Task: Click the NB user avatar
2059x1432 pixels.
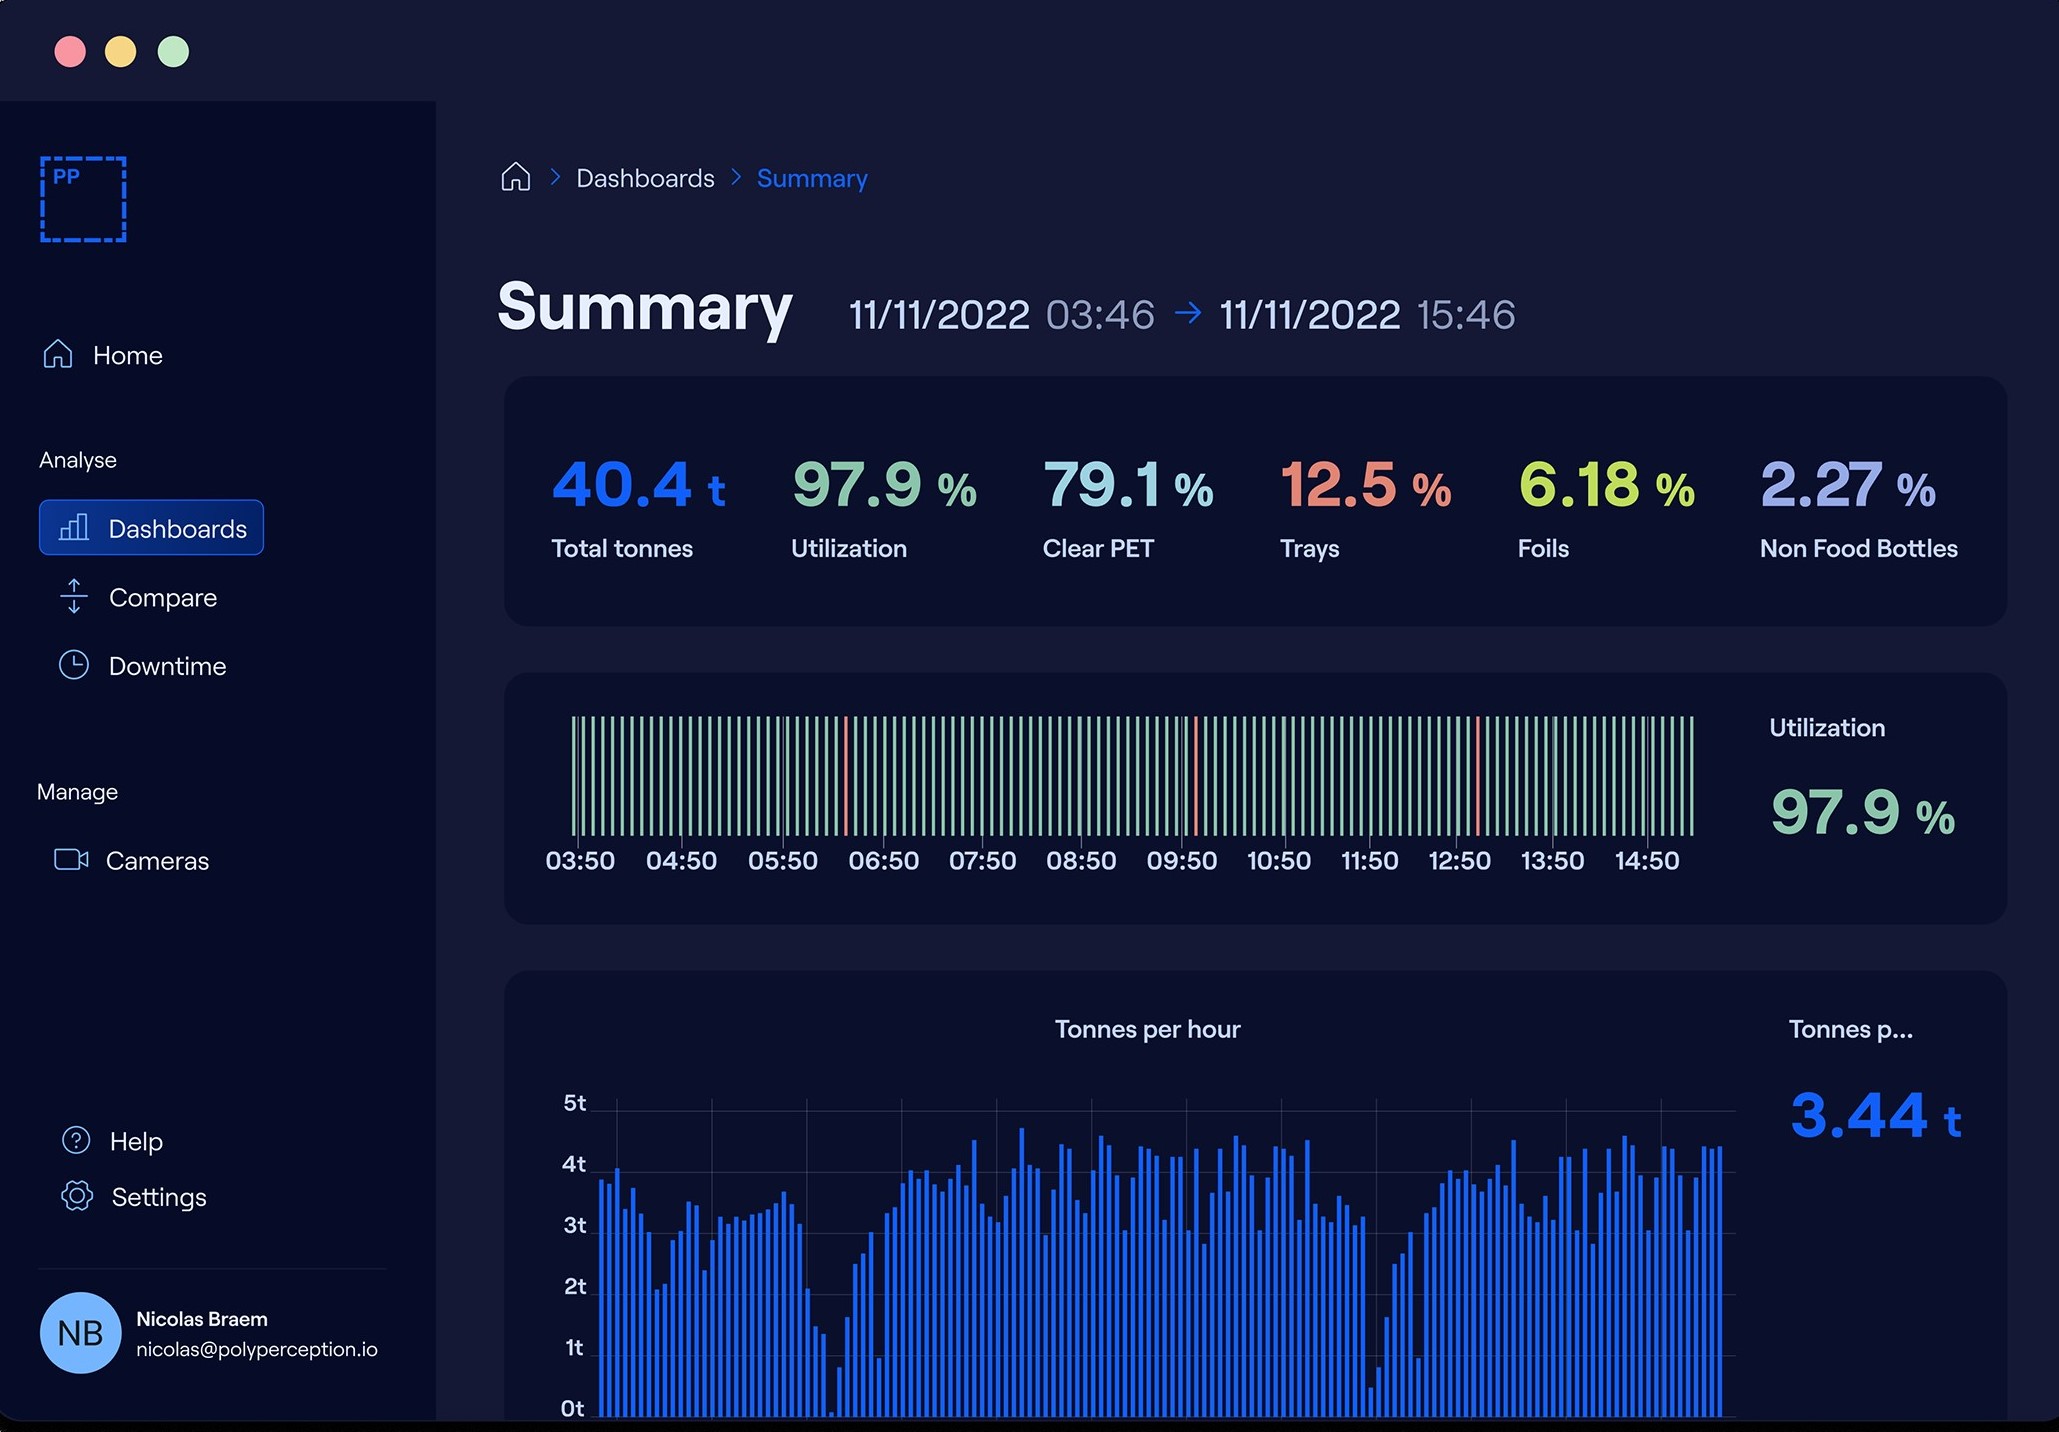Action: (x=80, y=1332)
